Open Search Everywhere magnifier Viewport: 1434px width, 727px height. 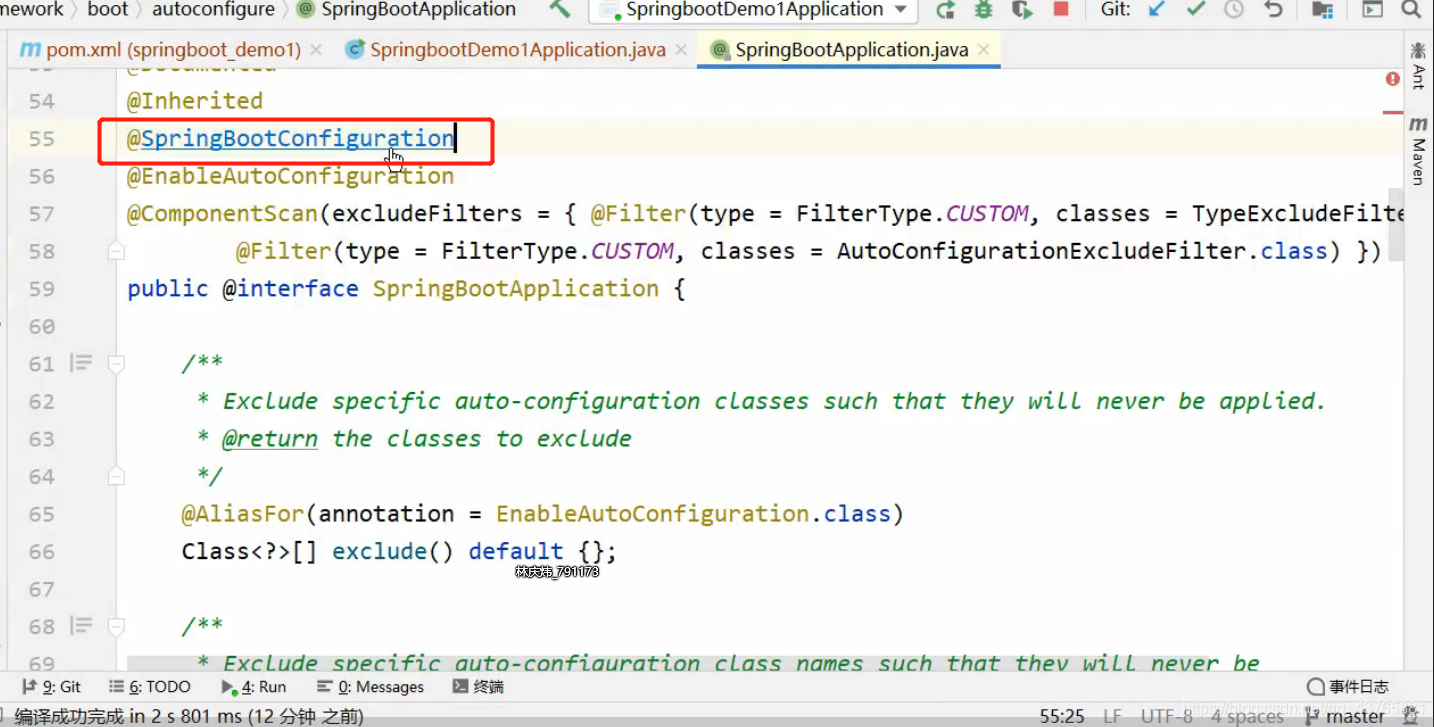(1411, 10)
